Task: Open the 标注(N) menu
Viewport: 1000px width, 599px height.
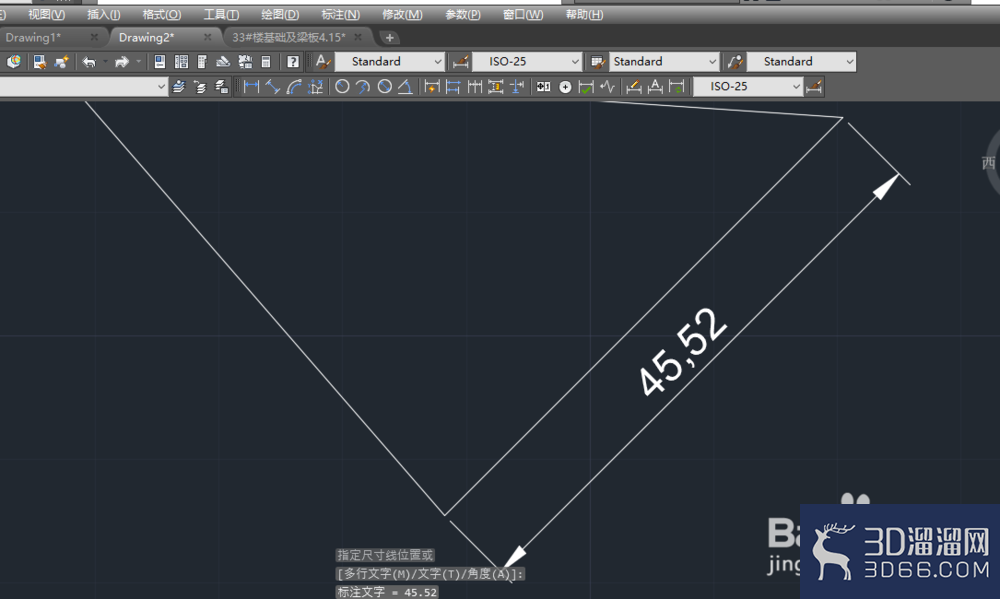Action: coord(341,15)
